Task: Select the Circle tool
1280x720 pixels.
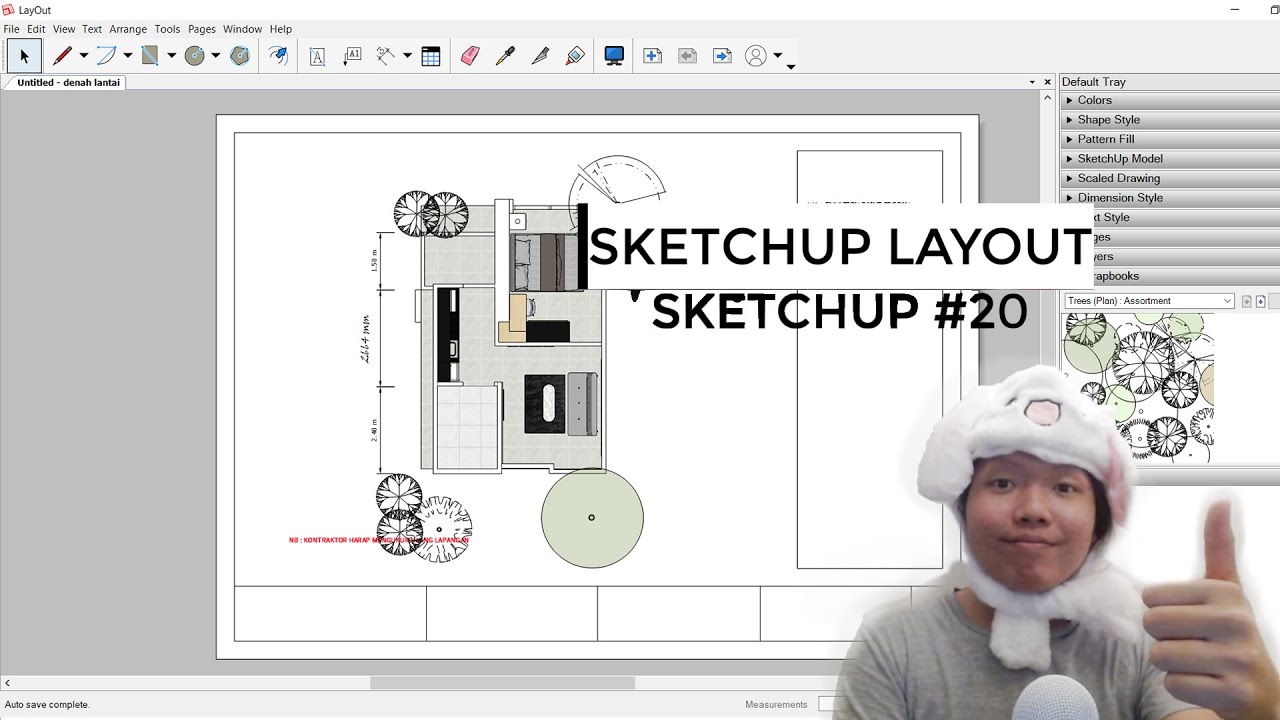Action: 194,56
